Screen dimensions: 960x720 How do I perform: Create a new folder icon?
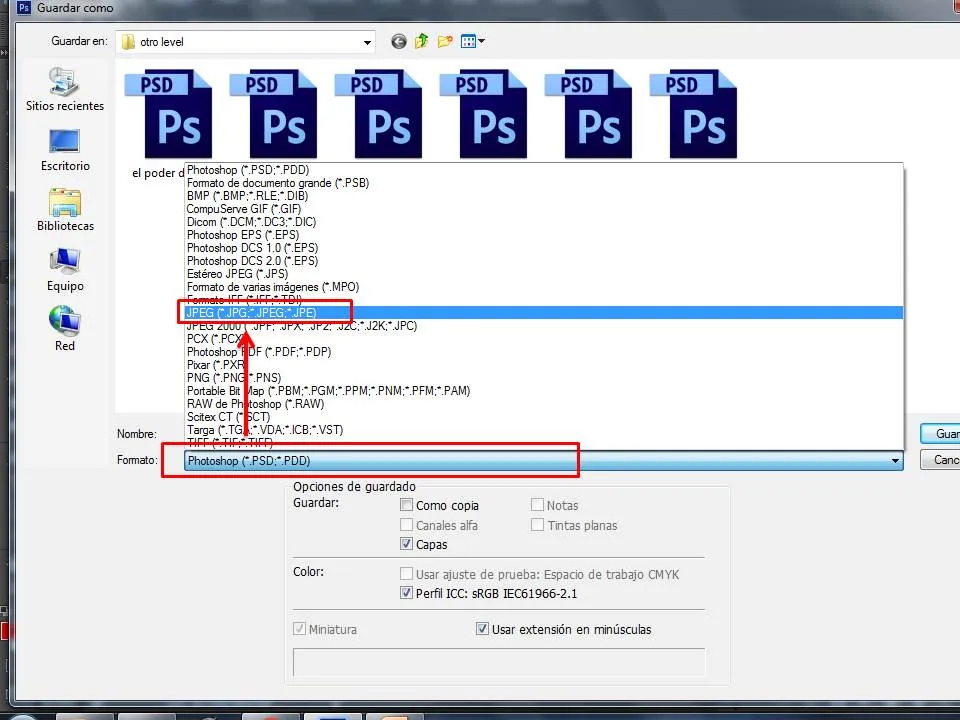(x=445, y=41)
